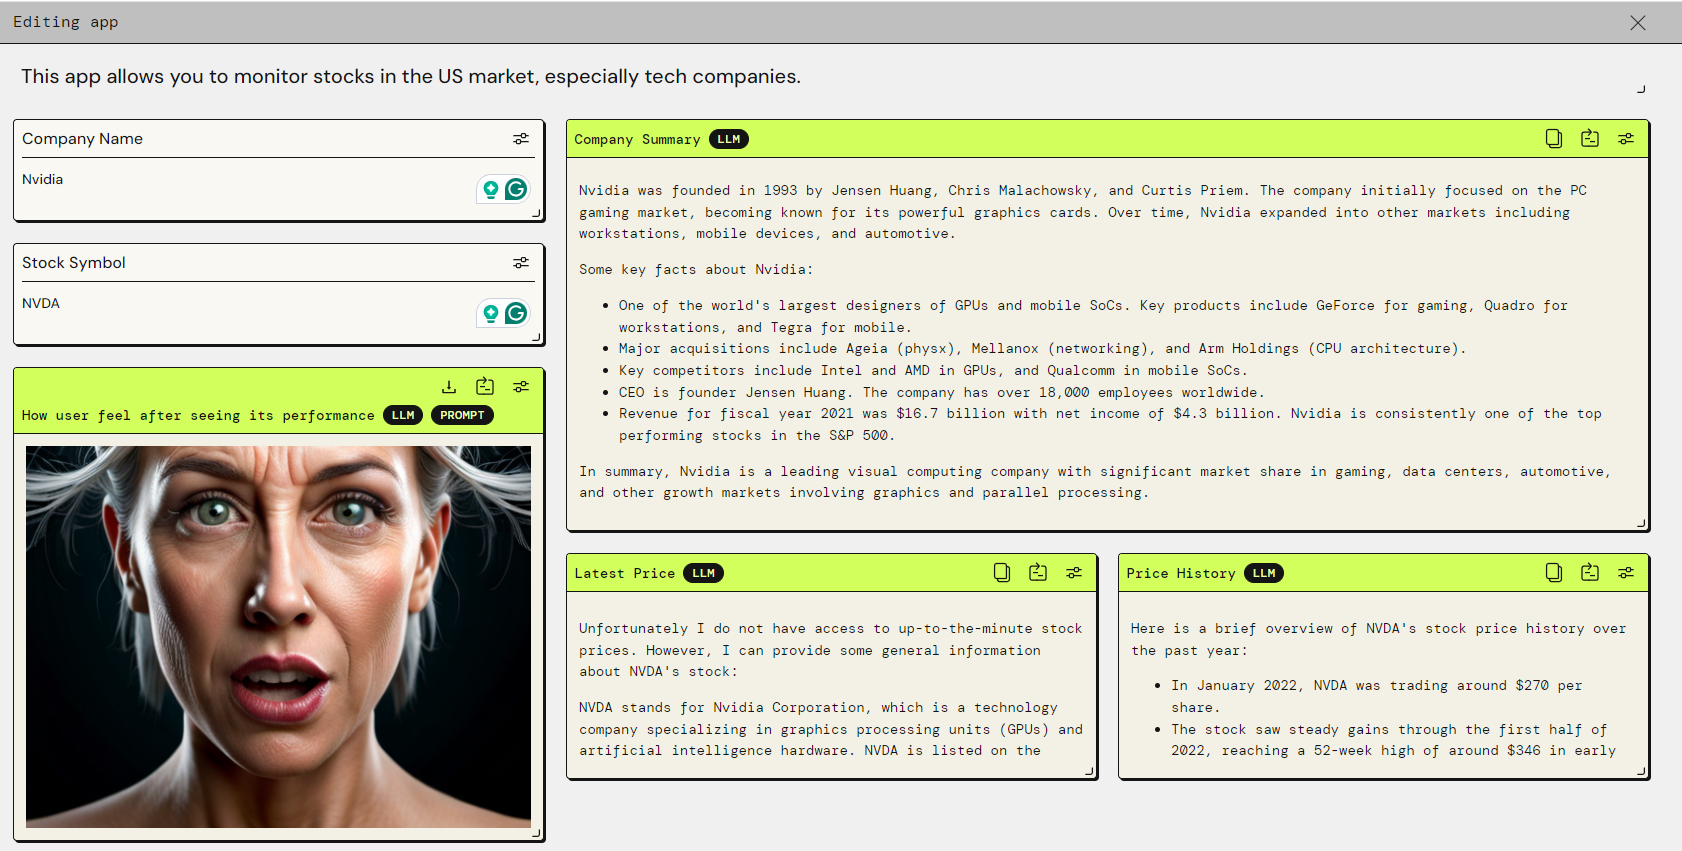
Task: Click the bullet about major acquisitions
Action: pos(1042,348)
